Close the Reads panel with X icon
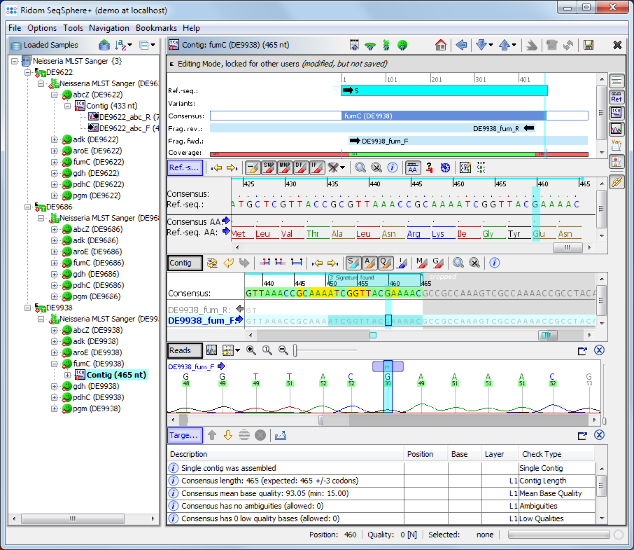 click(599, 351)
